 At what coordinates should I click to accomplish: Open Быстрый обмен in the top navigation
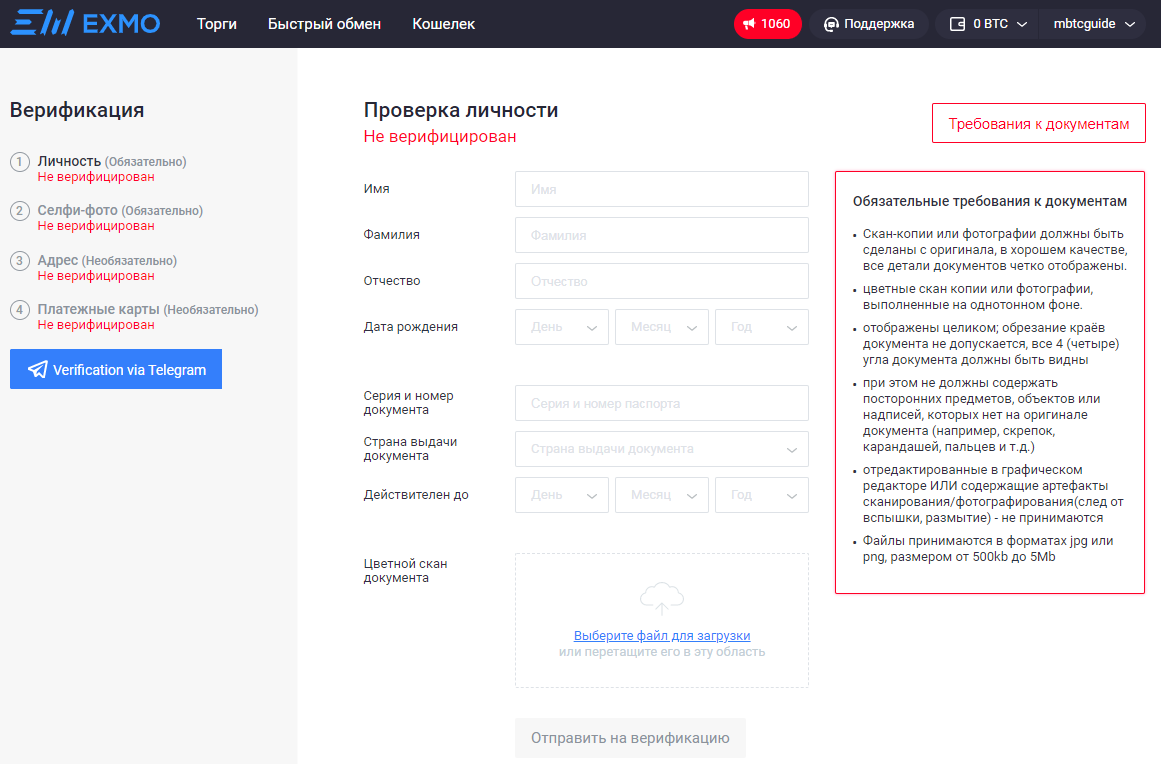click(x=324, y=24)
